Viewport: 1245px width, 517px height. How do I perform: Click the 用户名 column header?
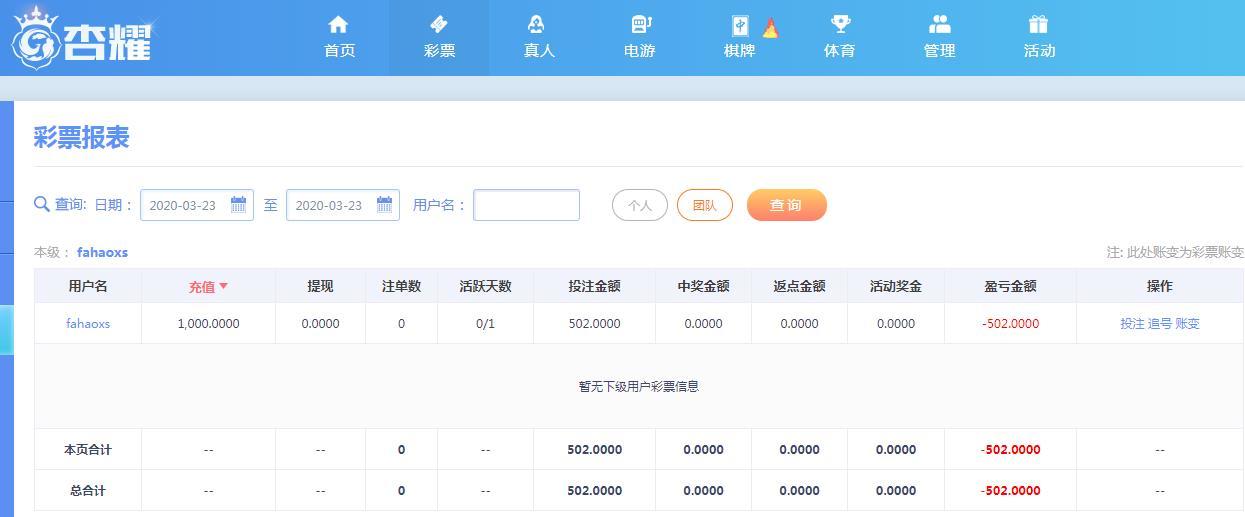coord(88,286)
